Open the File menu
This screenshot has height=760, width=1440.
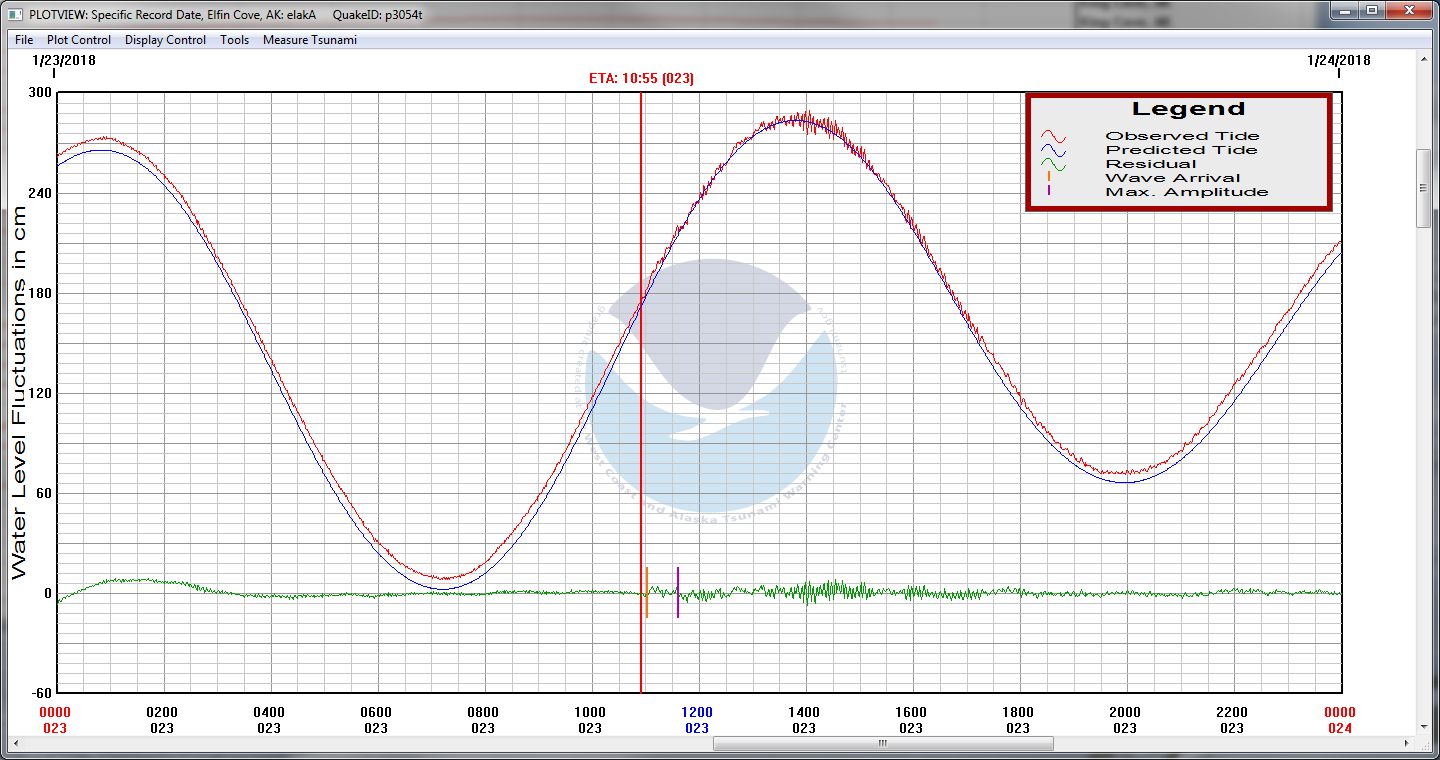tap(24, 40)
